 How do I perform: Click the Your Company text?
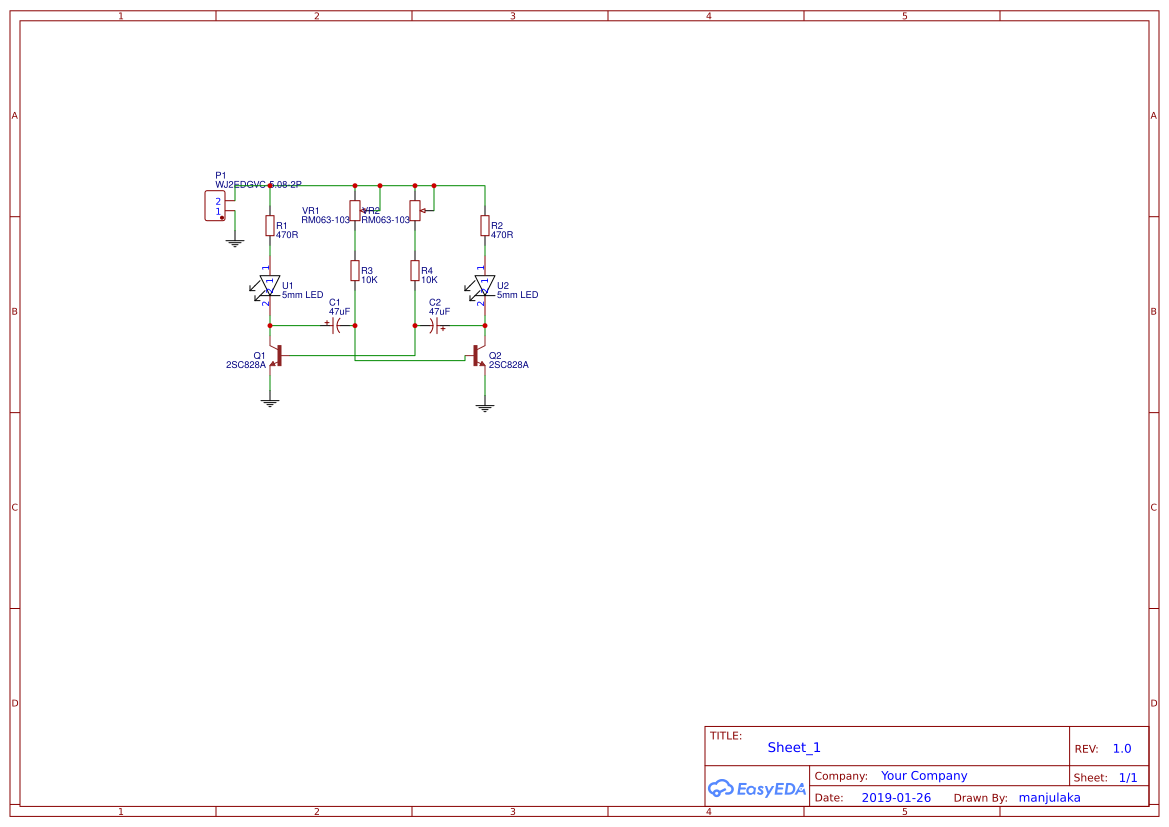pos(924,776)
